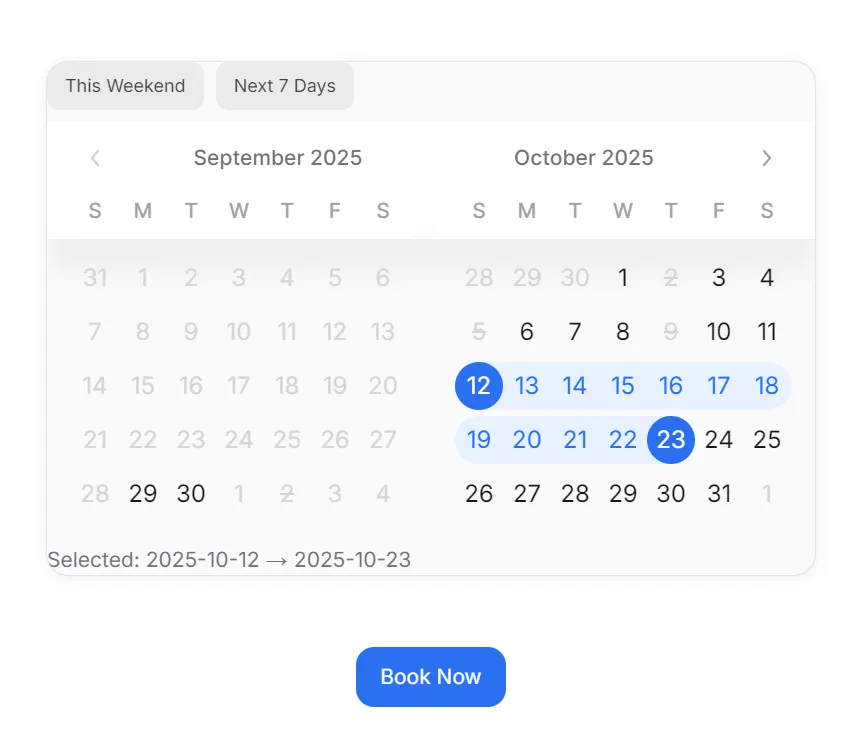Select the This Weekend preset
The height and width of the screenshot is (739, 850).
125,86
